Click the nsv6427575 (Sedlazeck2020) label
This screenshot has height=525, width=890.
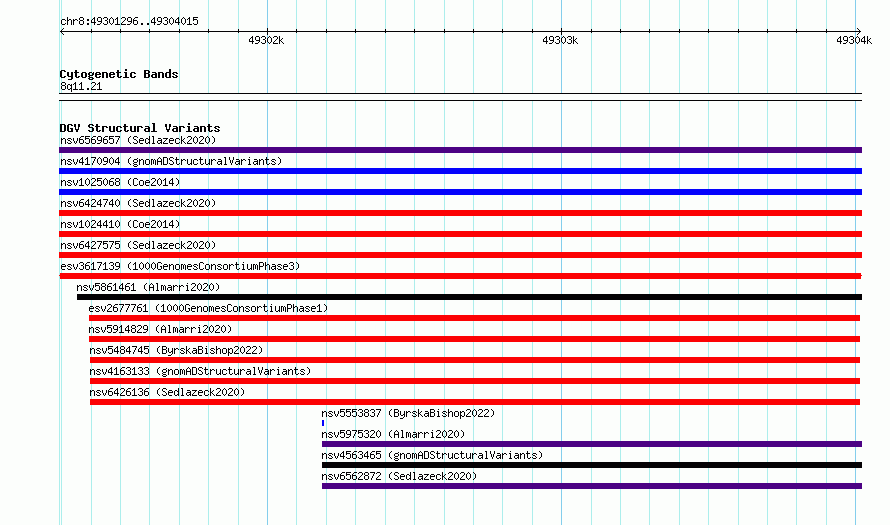coord(138,245)
